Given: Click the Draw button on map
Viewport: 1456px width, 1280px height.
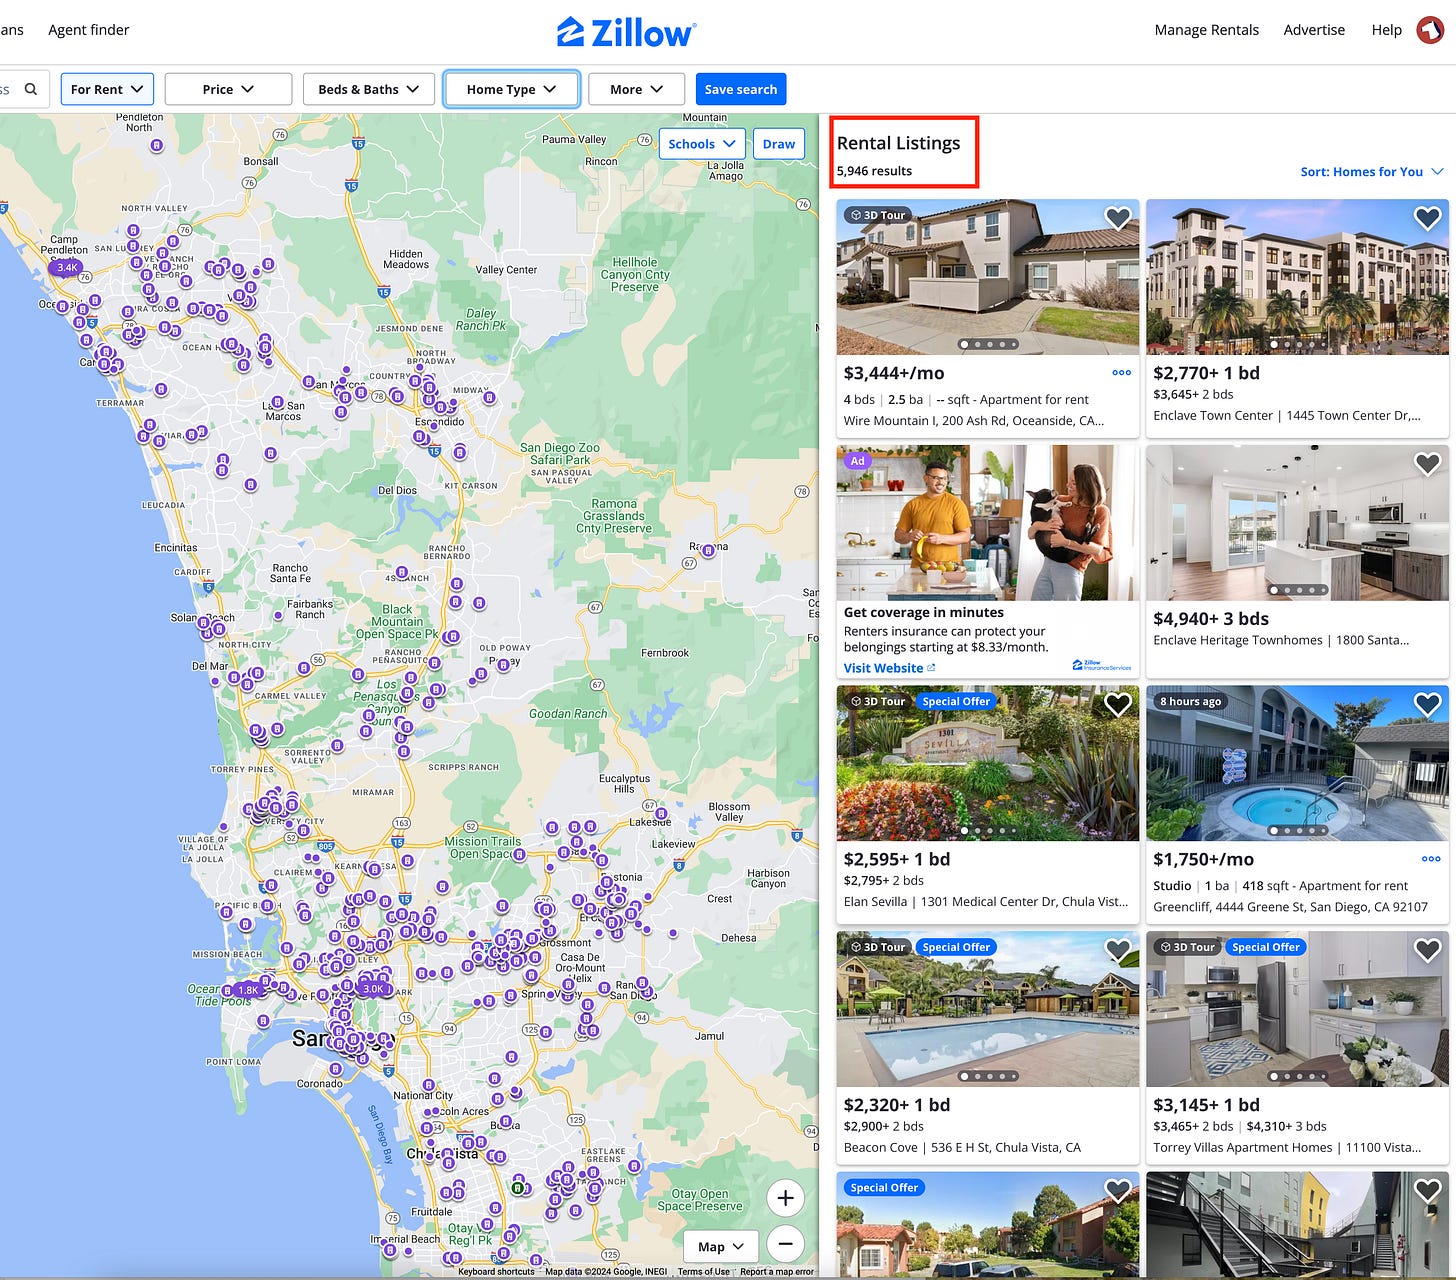Looking at the screenshot, I should click(778, 144).
